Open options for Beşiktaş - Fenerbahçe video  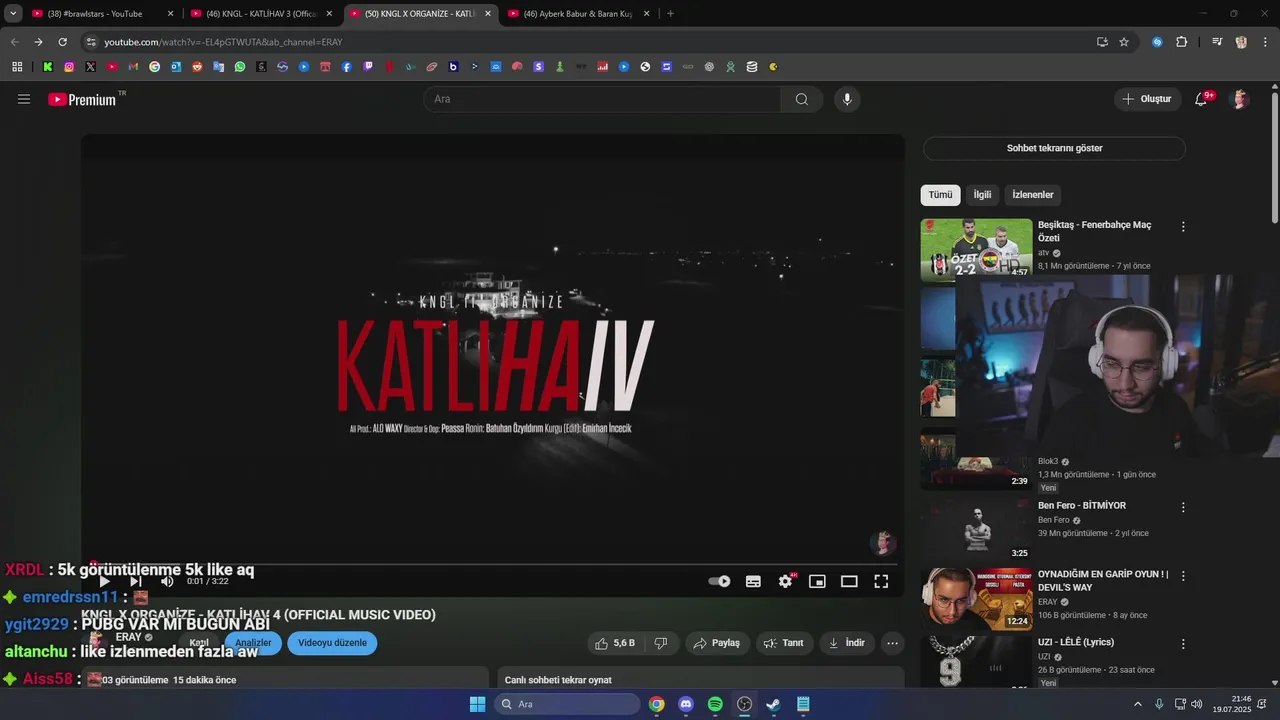coord(1183,227)
